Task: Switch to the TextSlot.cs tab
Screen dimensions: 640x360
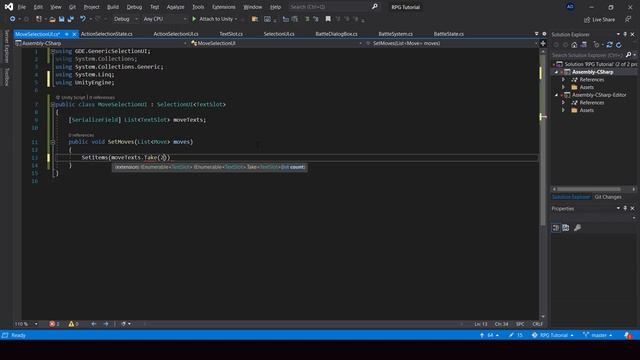Action: coord(231,34)
